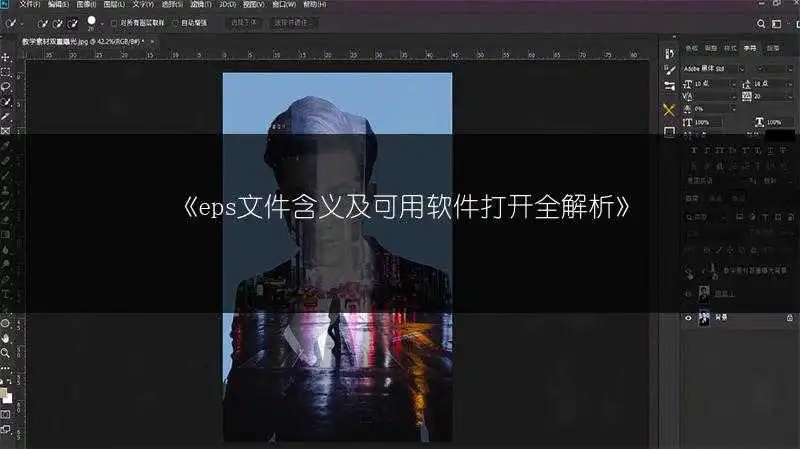Select the Rectangular Marquee tool
This screenshot has width=800, height=449.
(x=6, y=72)
